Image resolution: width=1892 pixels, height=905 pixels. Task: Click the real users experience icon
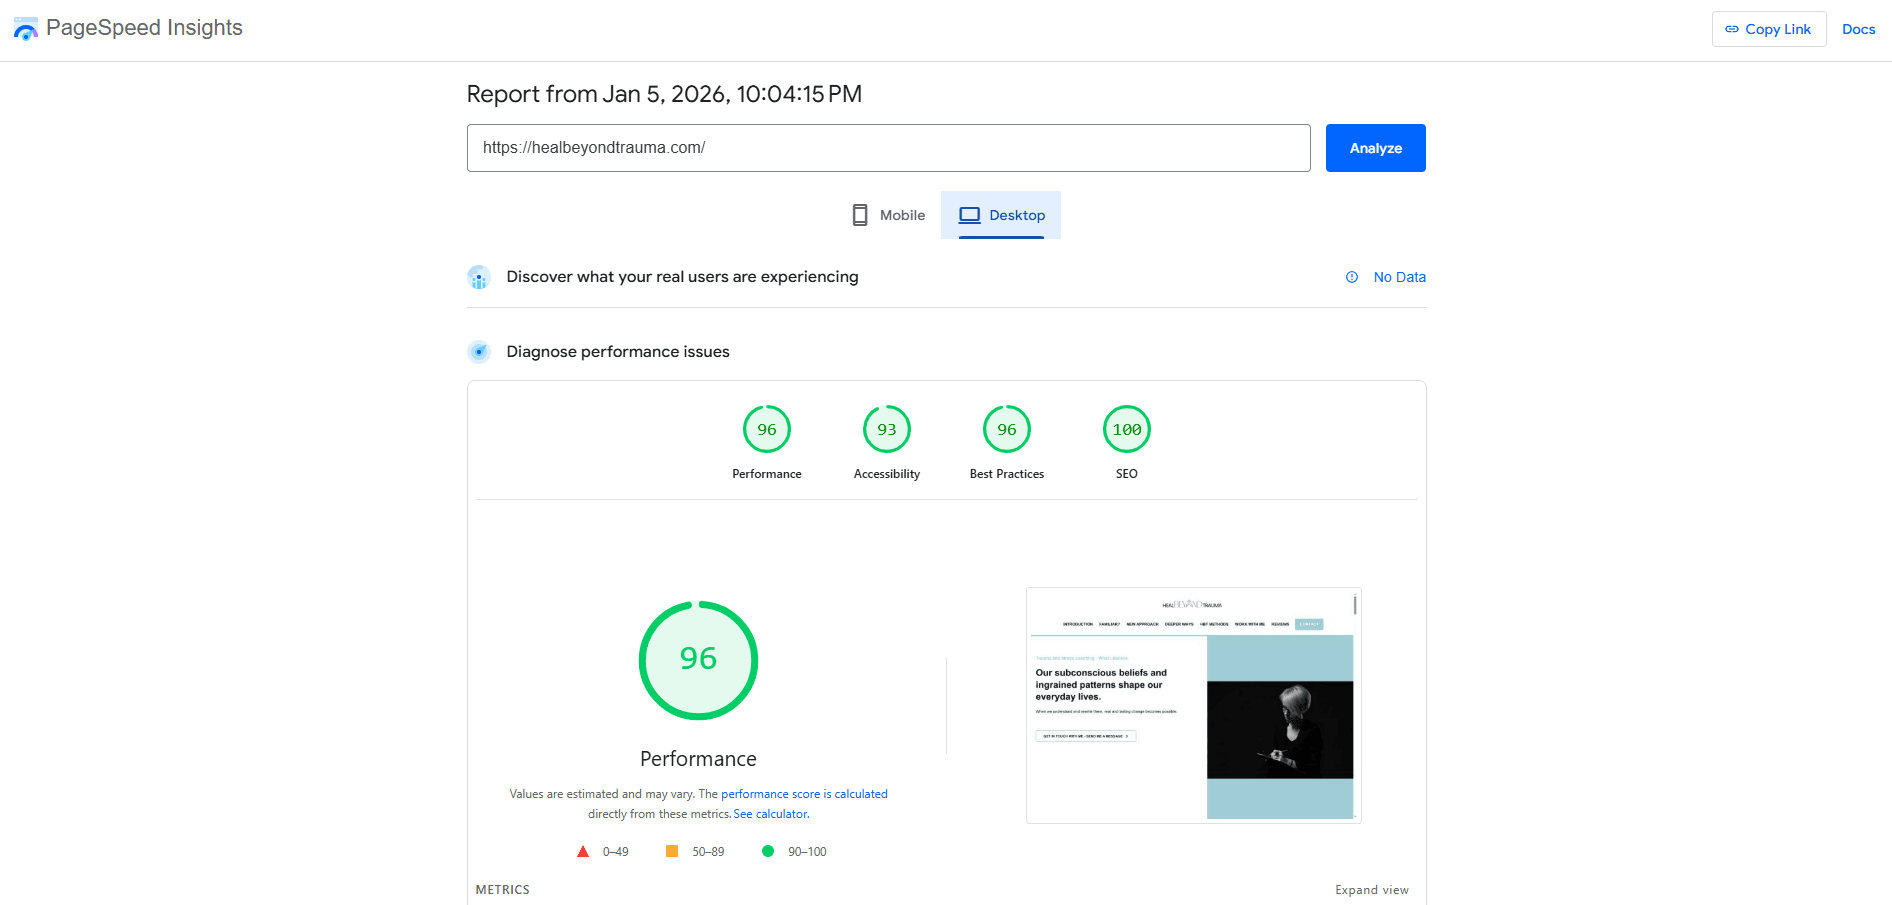pyautogui.click(x=479, y=277)
